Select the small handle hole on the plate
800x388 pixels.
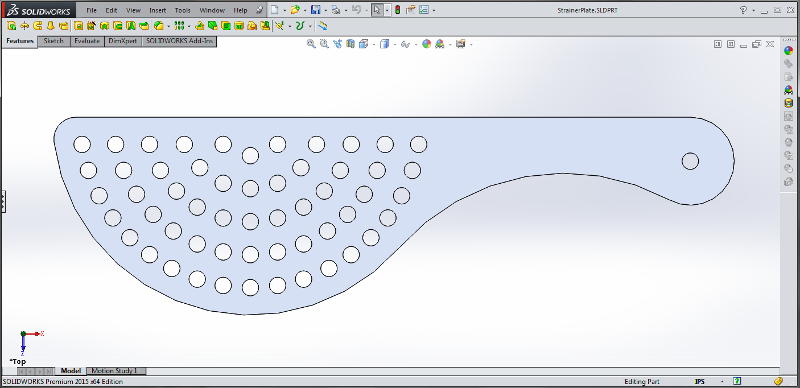[x=690, y=161]
